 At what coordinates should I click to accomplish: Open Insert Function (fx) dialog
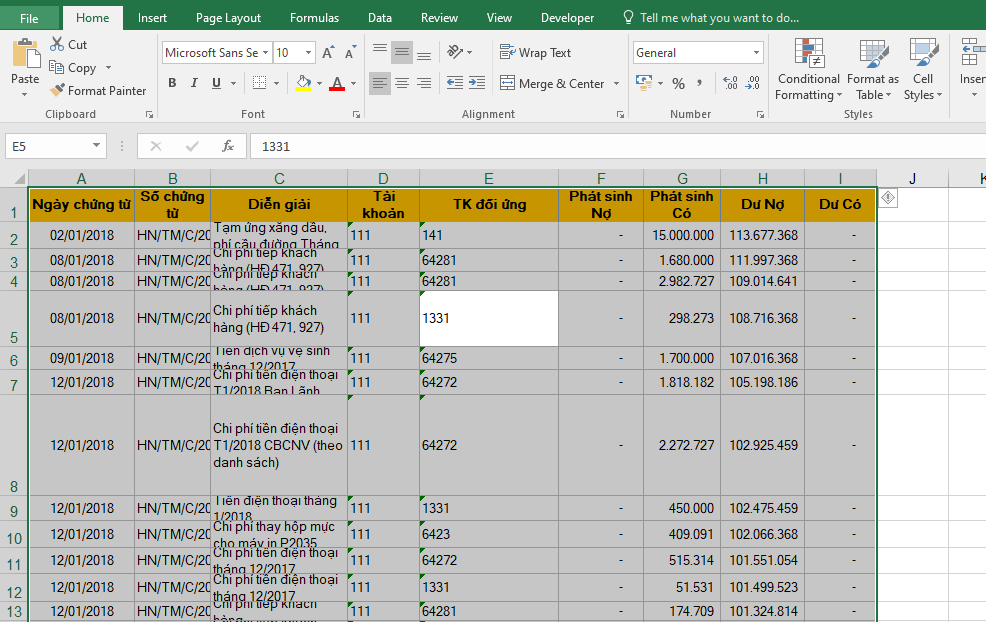click(228, 146)
